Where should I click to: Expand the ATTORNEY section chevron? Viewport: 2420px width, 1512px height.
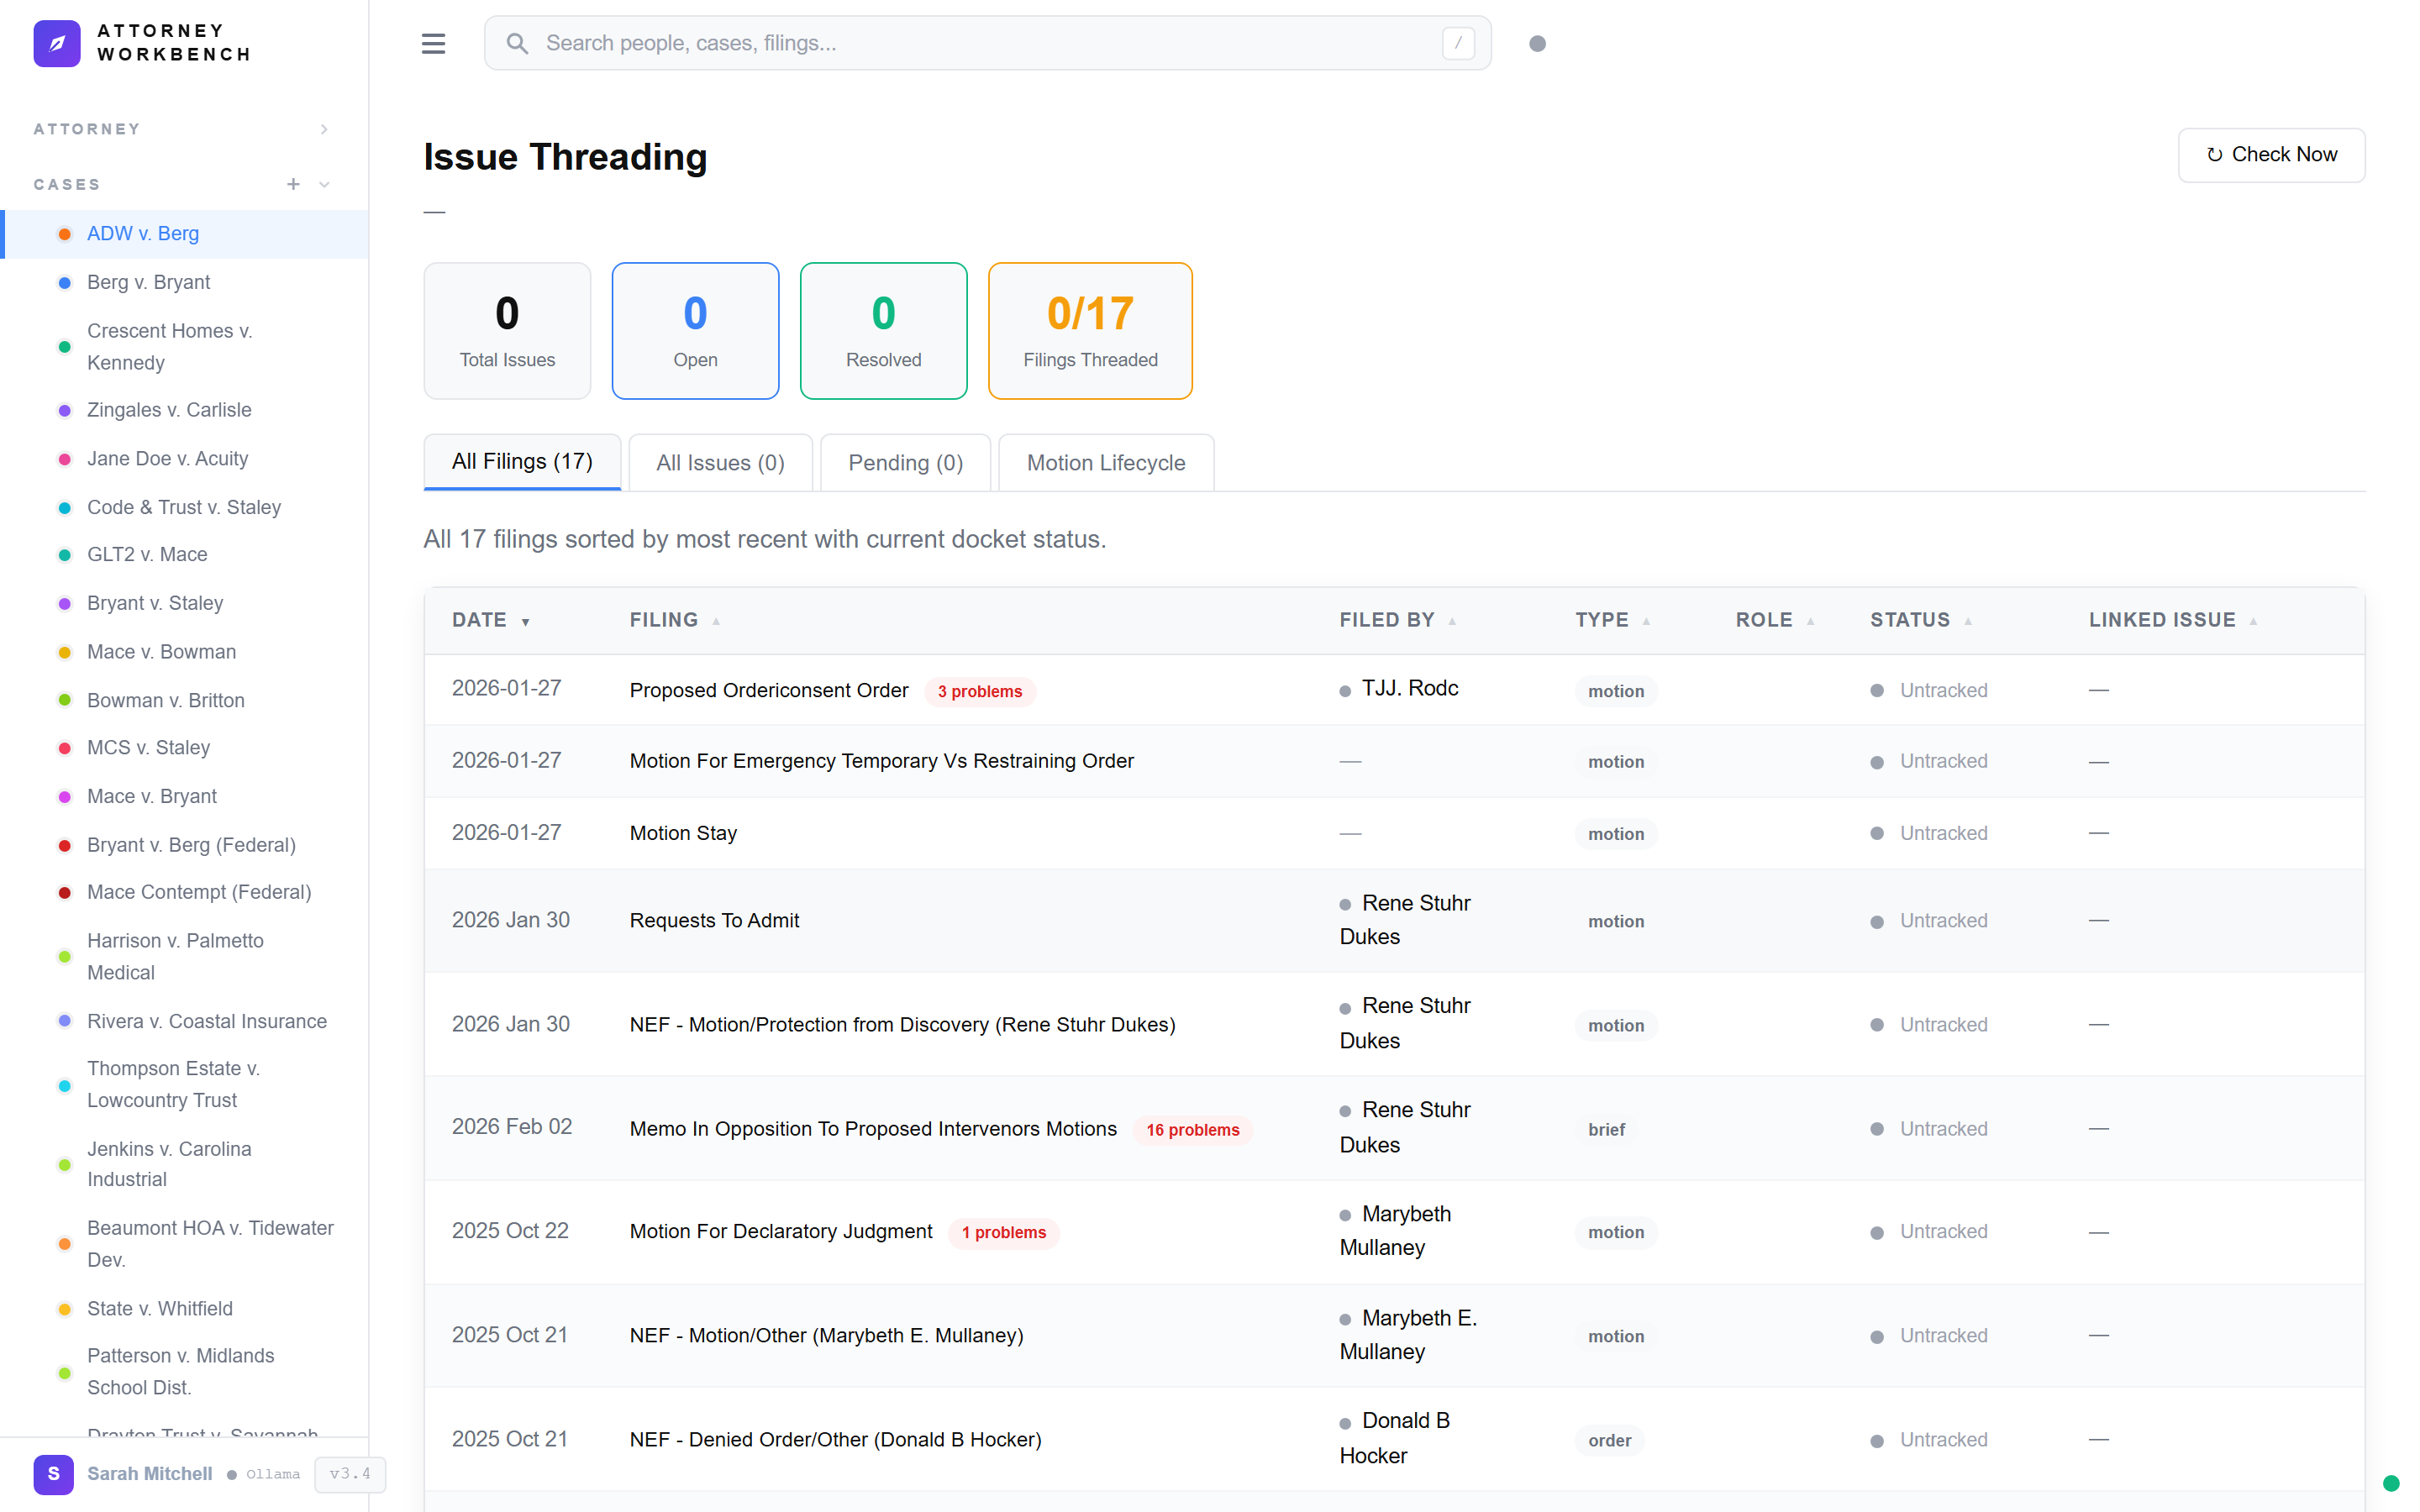[x=323, y=128]
